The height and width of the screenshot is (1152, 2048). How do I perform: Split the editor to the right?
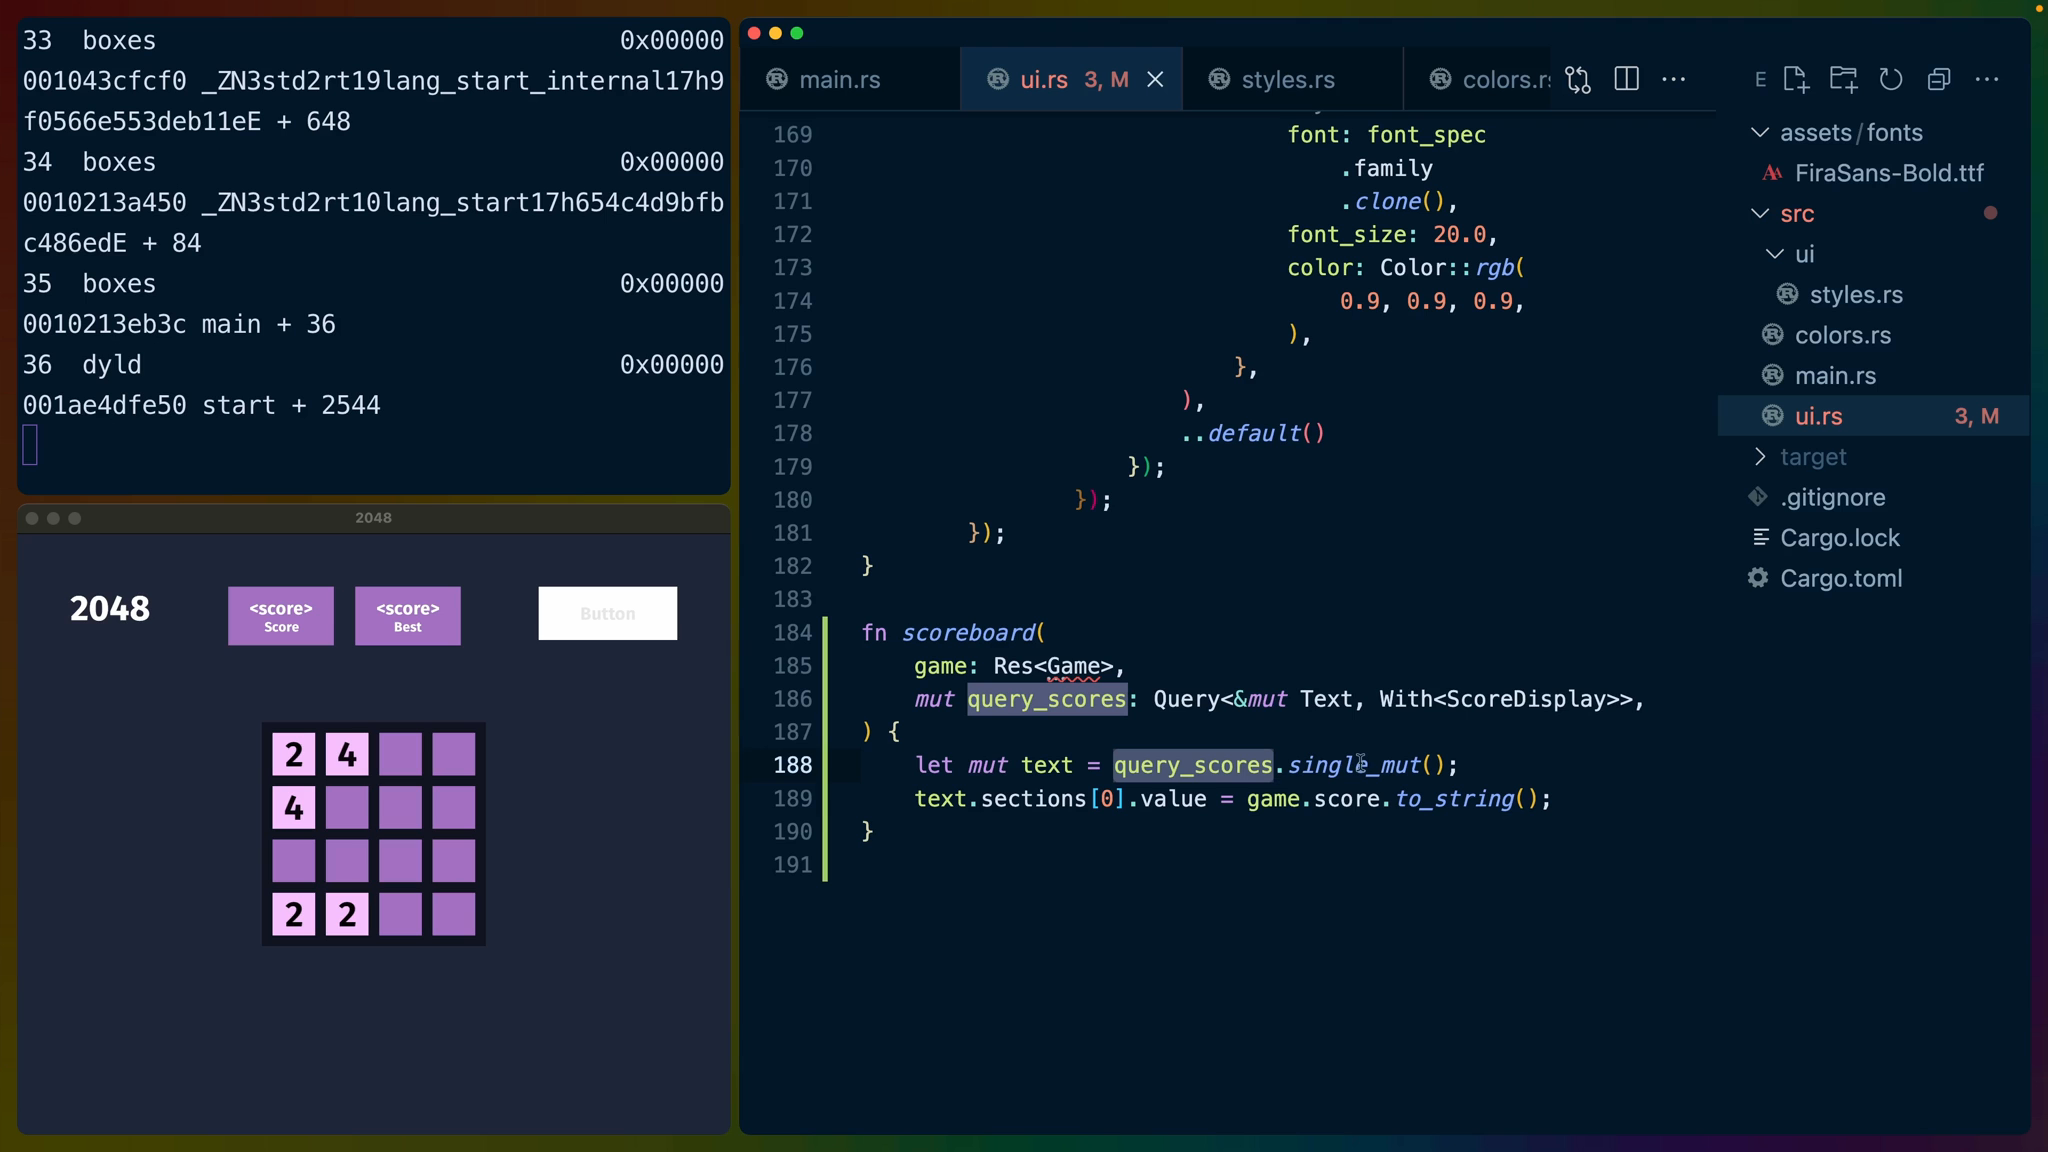click(1626, 79)
